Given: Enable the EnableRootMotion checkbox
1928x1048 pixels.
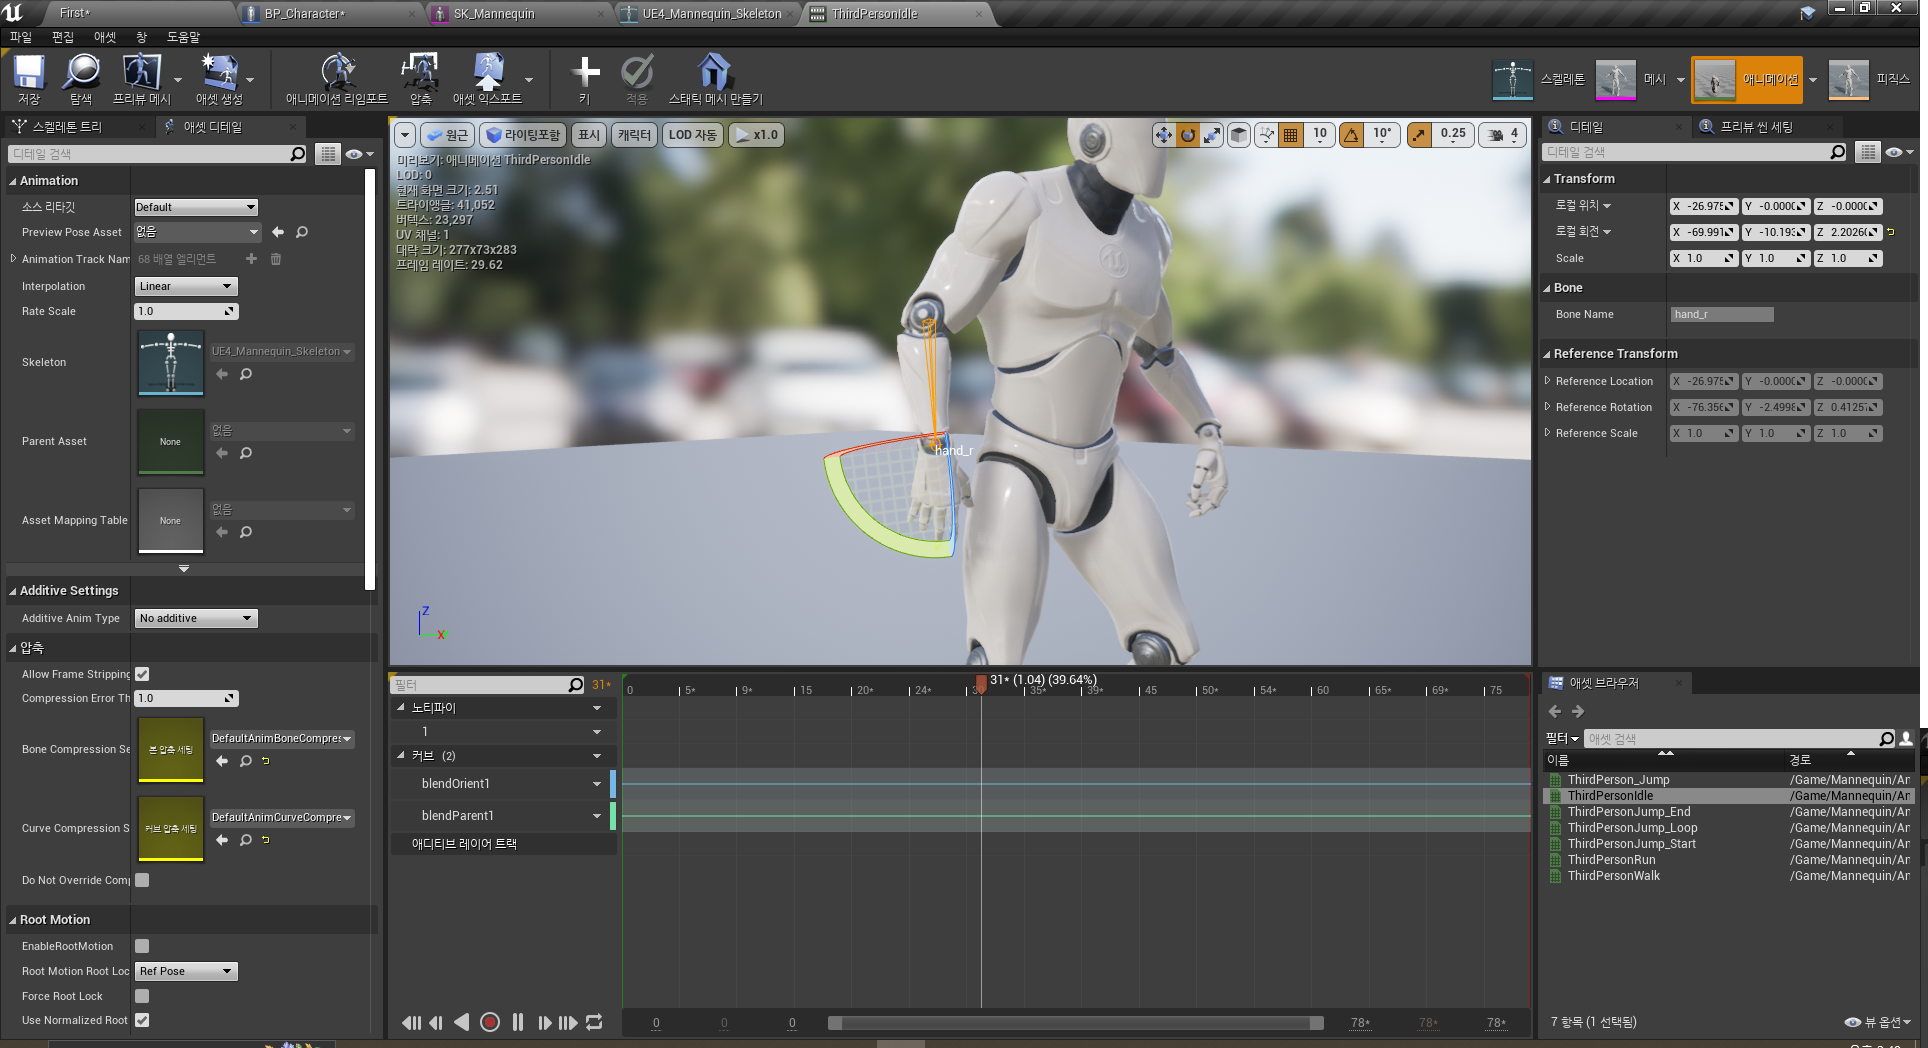Looking at the screenshot, I should click(x=142, y=946).
